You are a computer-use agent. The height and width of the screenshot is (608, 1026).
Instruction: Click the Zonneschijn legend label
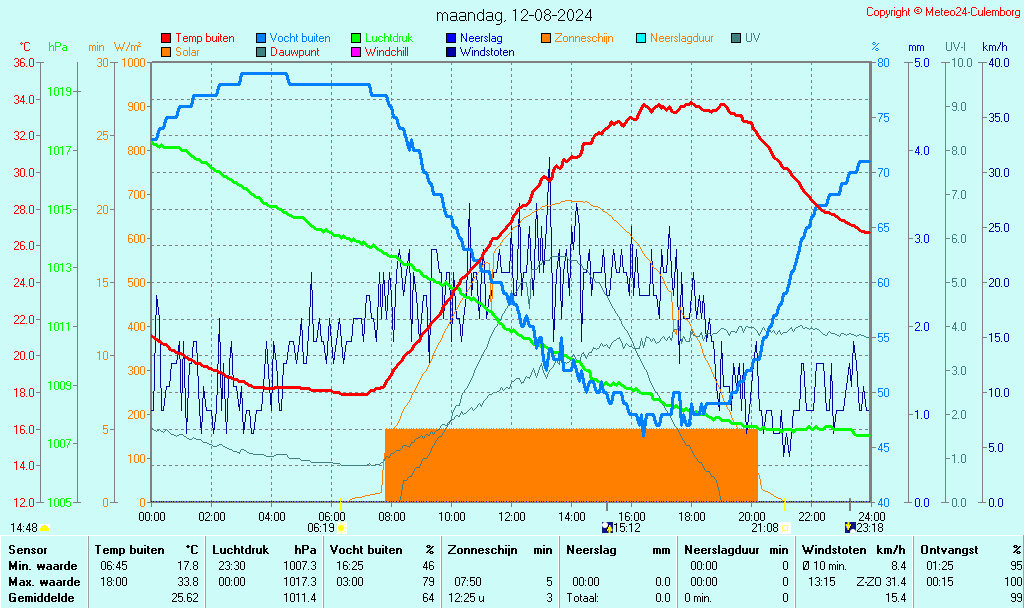(x=583, y=38)
